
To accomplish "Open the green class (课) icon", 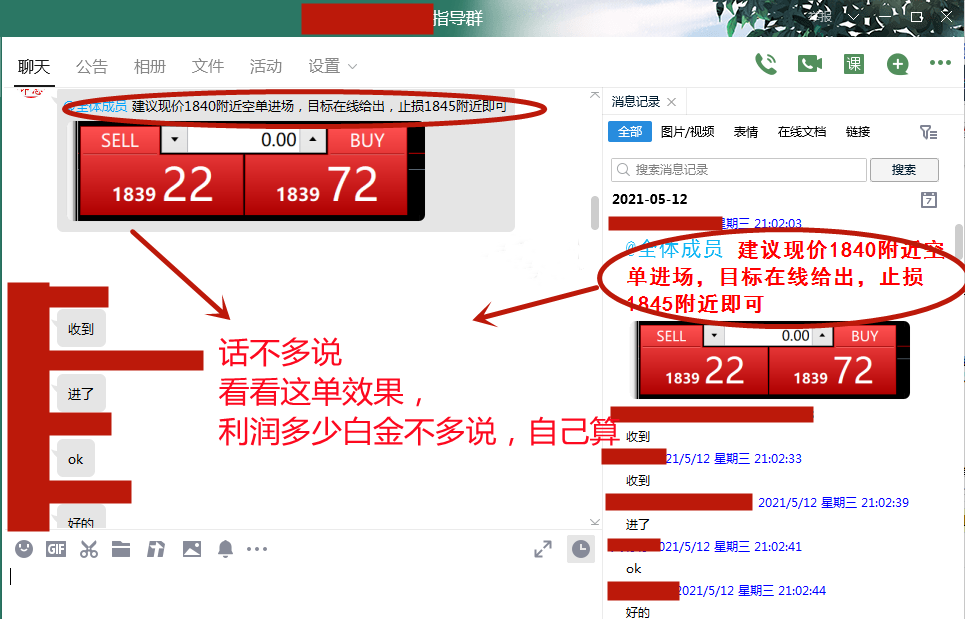I will tap(854, 64).
